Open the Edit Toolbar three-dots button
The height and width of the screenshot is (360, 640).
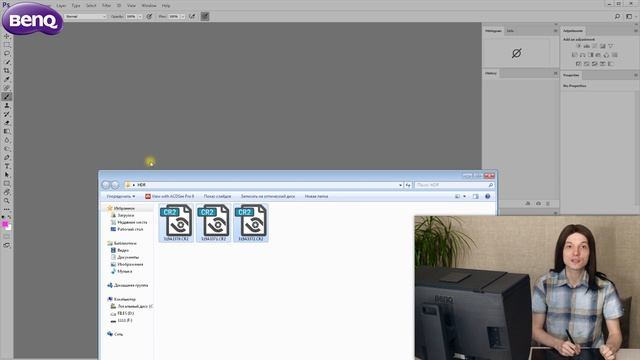7,209
